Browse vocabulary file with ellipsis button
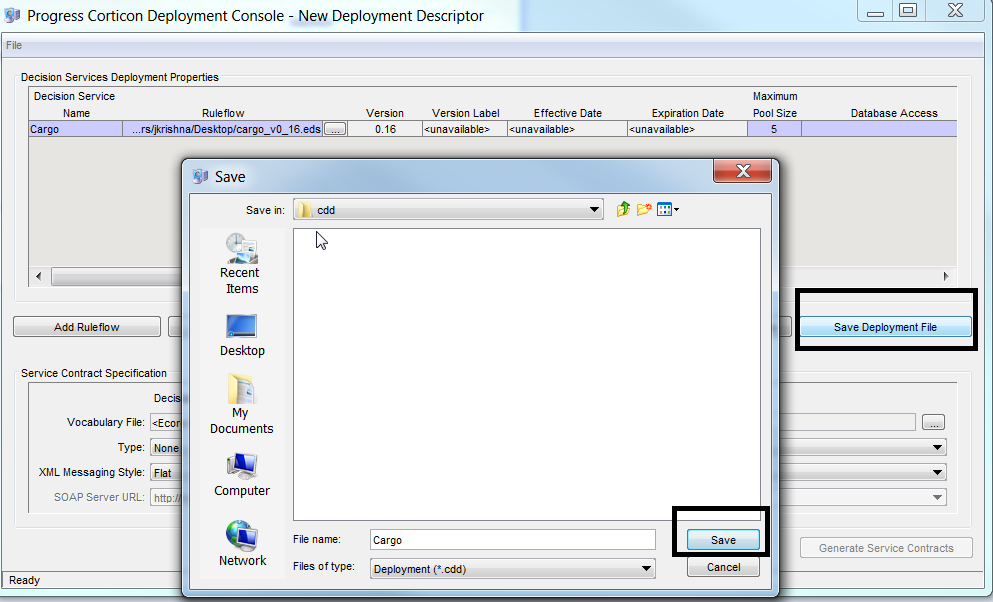This screenshot has height=602, width=993. point(933,422)
